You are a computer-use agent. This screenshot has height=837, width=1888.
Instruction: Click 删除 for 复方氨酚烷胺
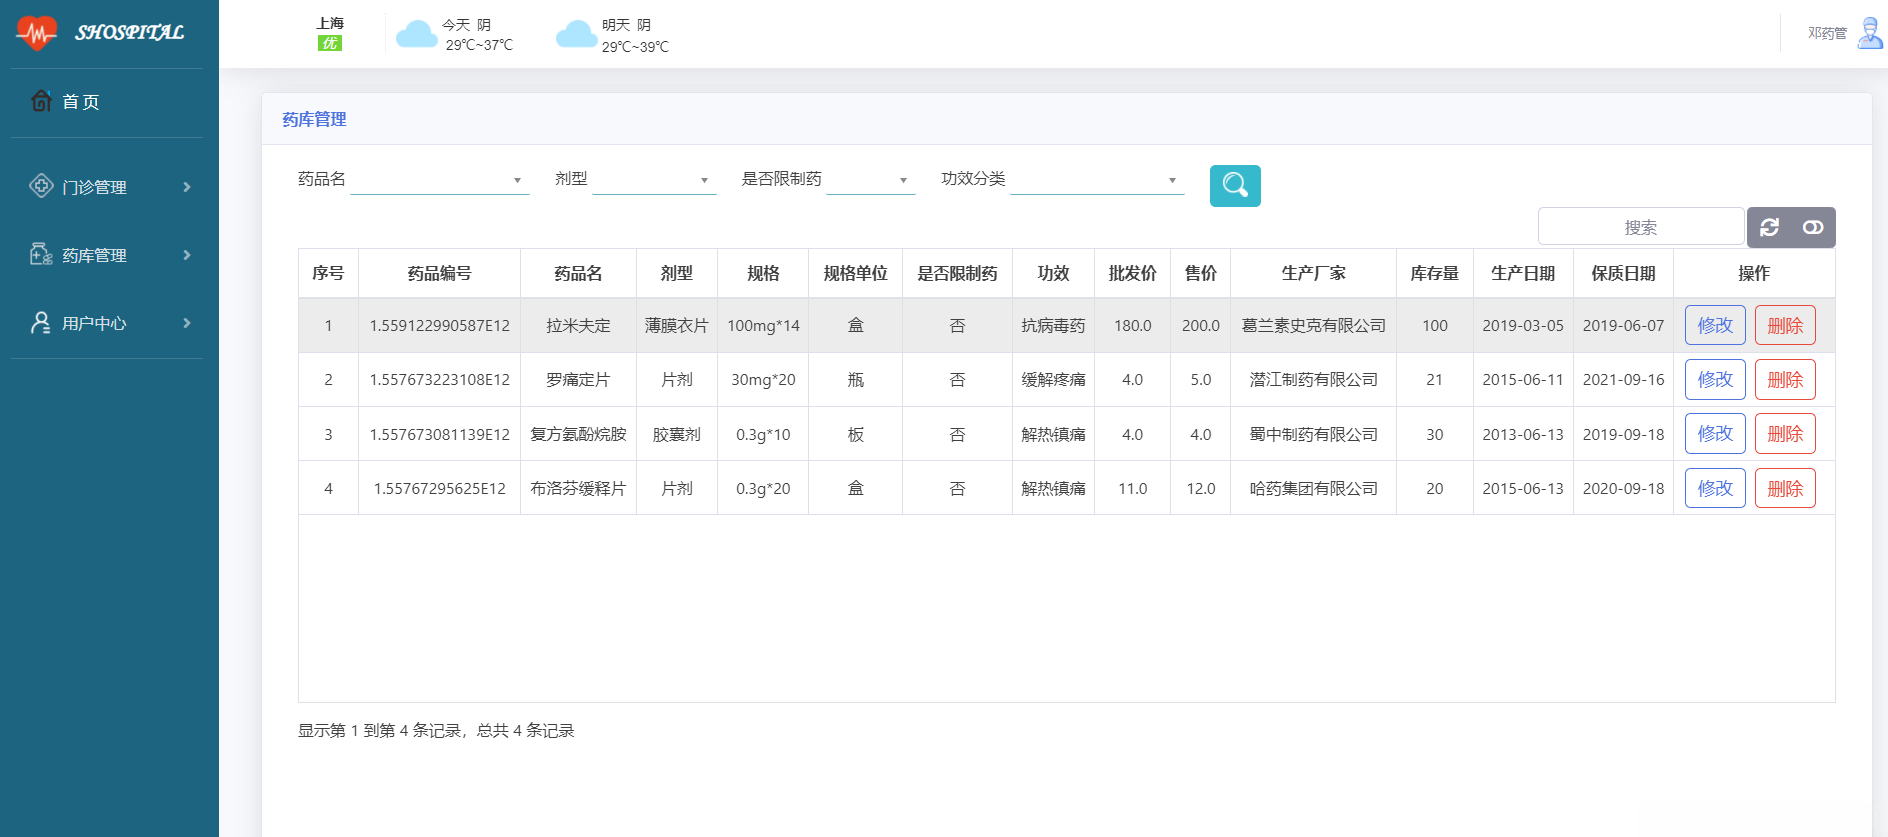[x=1785, y=433]
